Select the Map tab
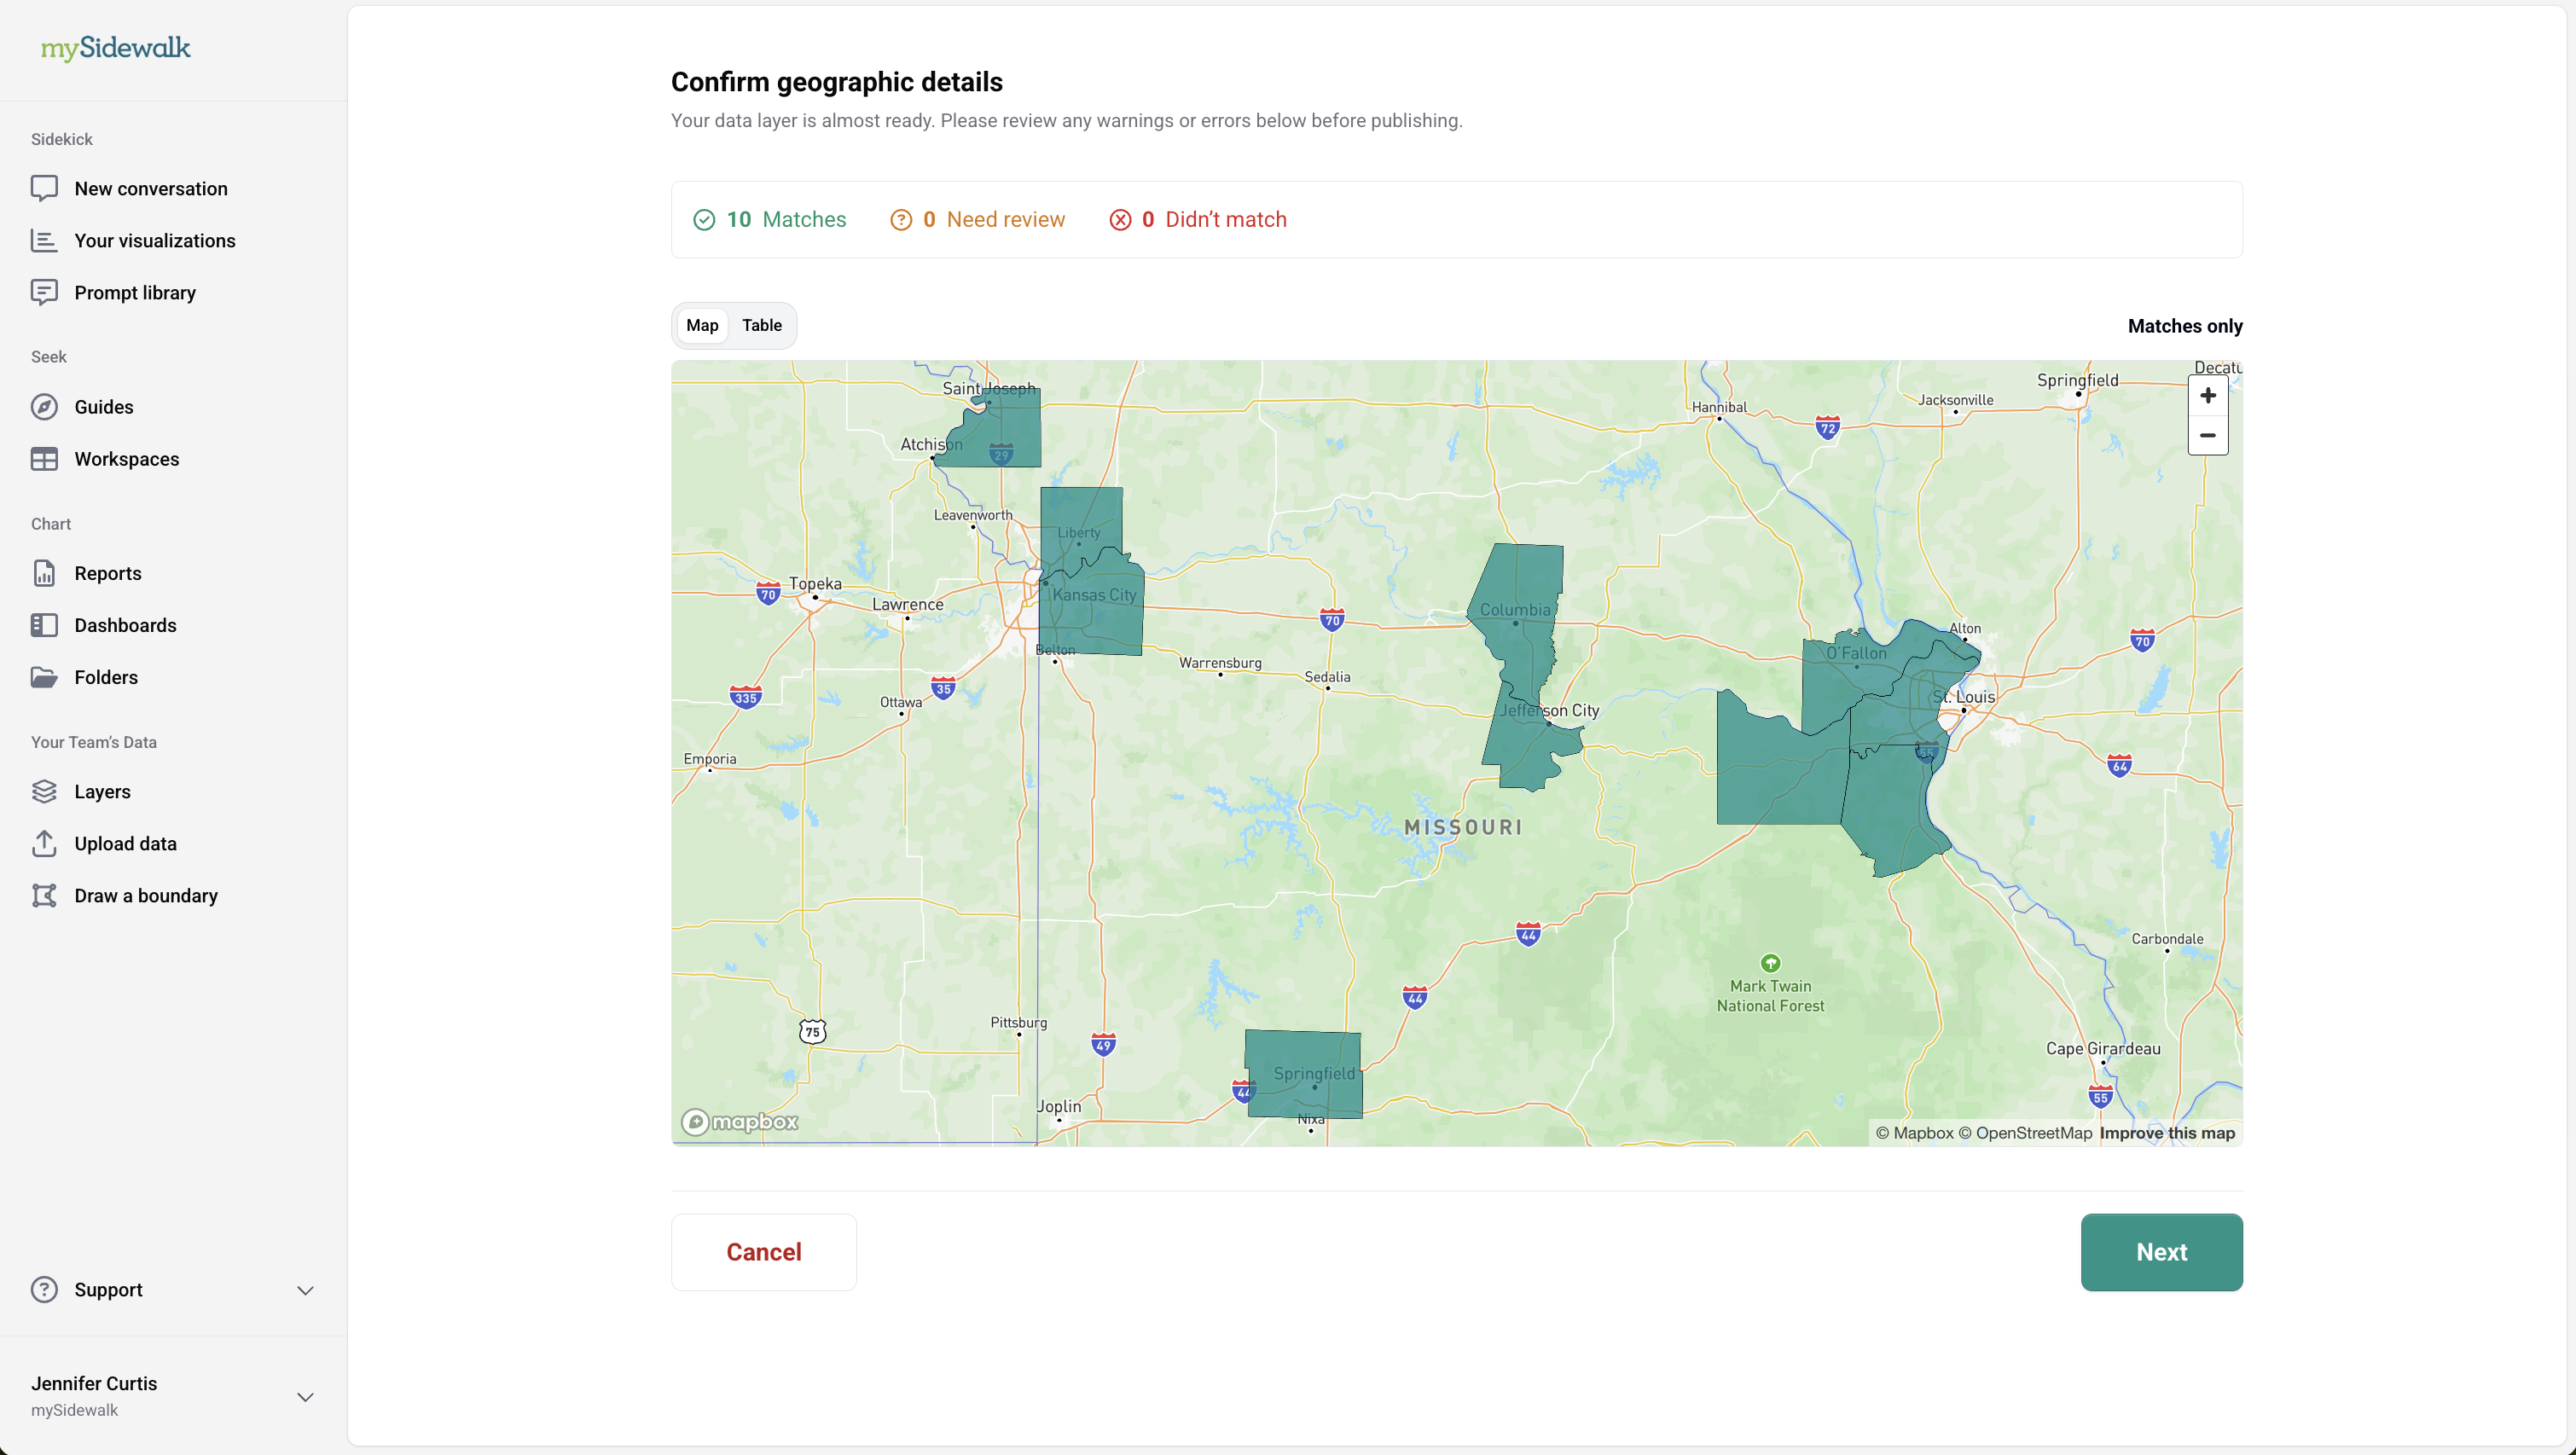Image resolution: width=2576 pixels, height=1455 pixels. click(702, 325)
